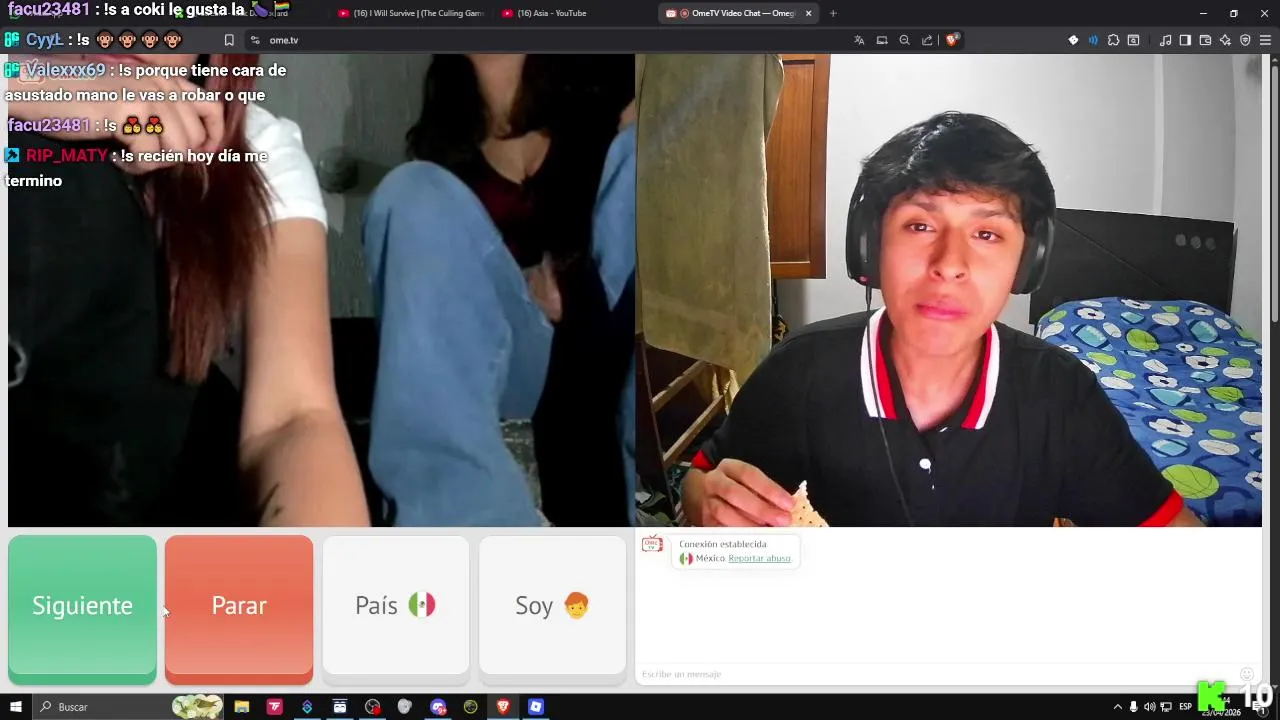Click your own webcam video feed
1280x720 pixels.
coord(948,290)
